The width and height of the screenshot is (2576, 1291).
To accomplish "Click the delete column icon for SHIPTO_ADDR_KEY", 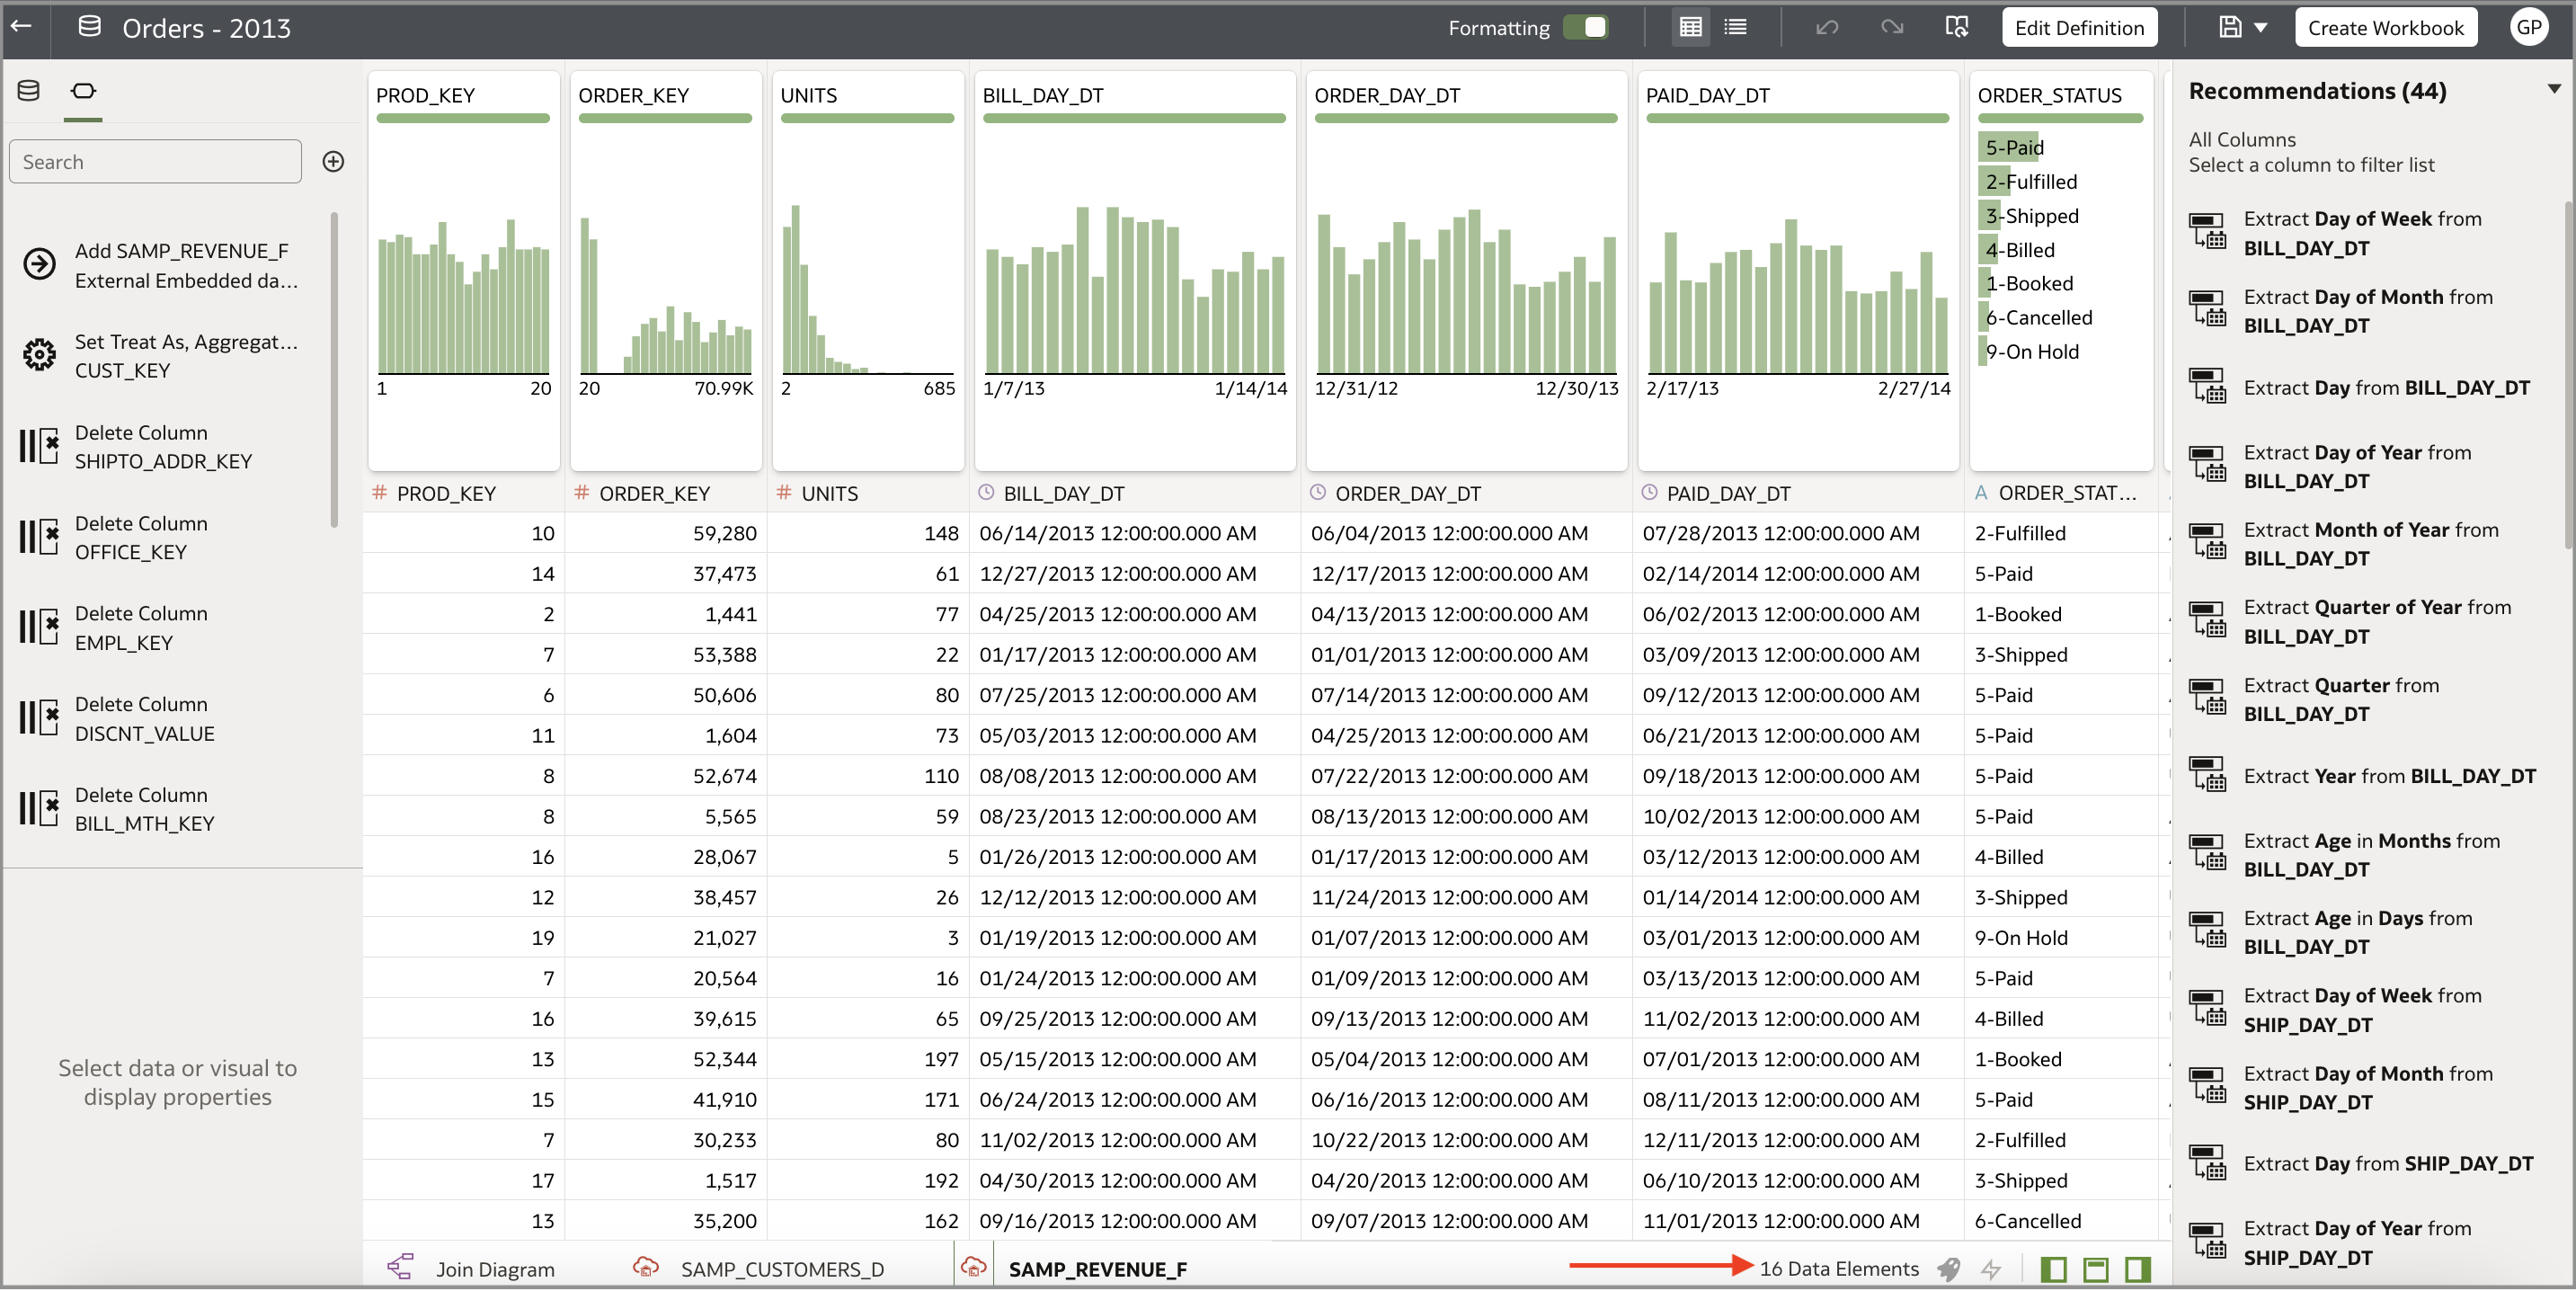I will tap(39, 446).
